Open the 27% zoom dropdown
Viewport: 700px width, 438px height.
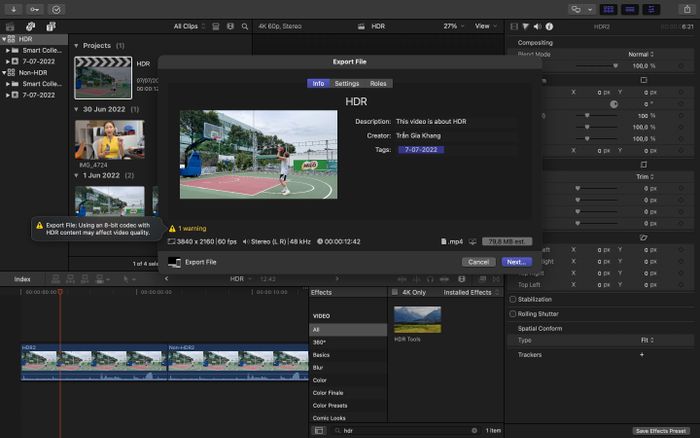(453, 26)
